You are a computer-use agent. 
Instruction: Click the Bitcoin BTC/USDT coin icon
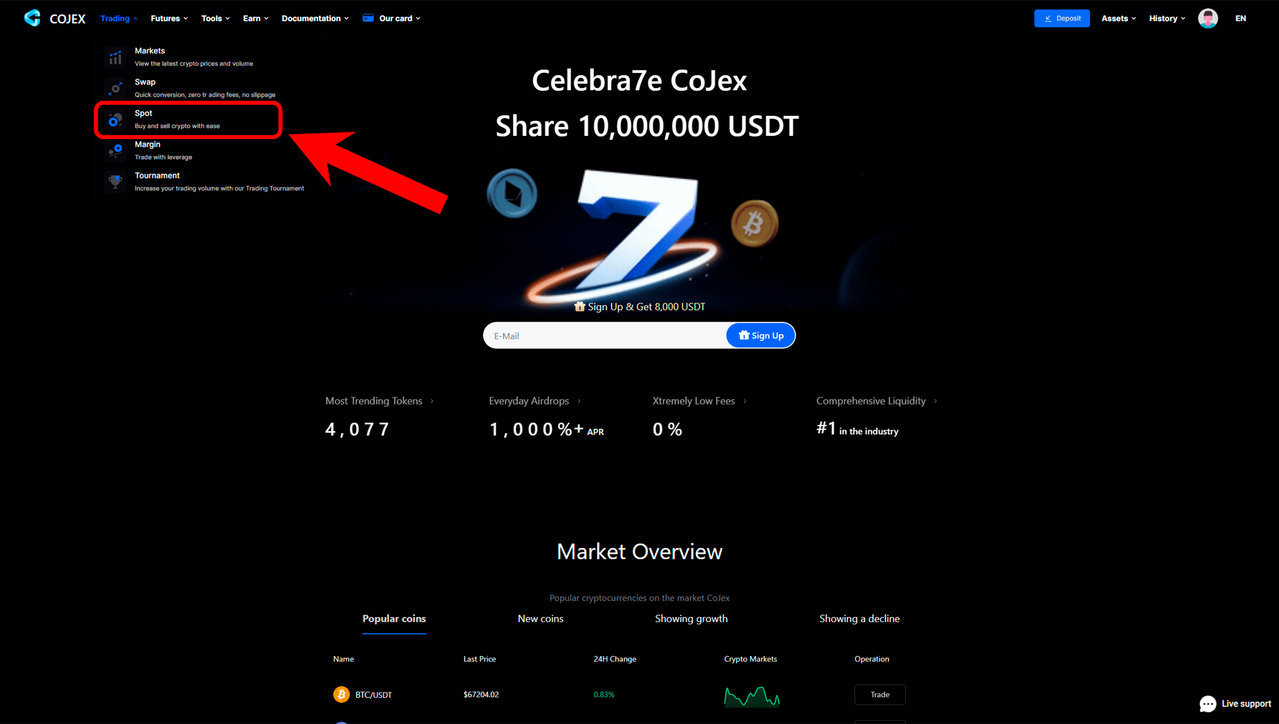click(341, 694)
